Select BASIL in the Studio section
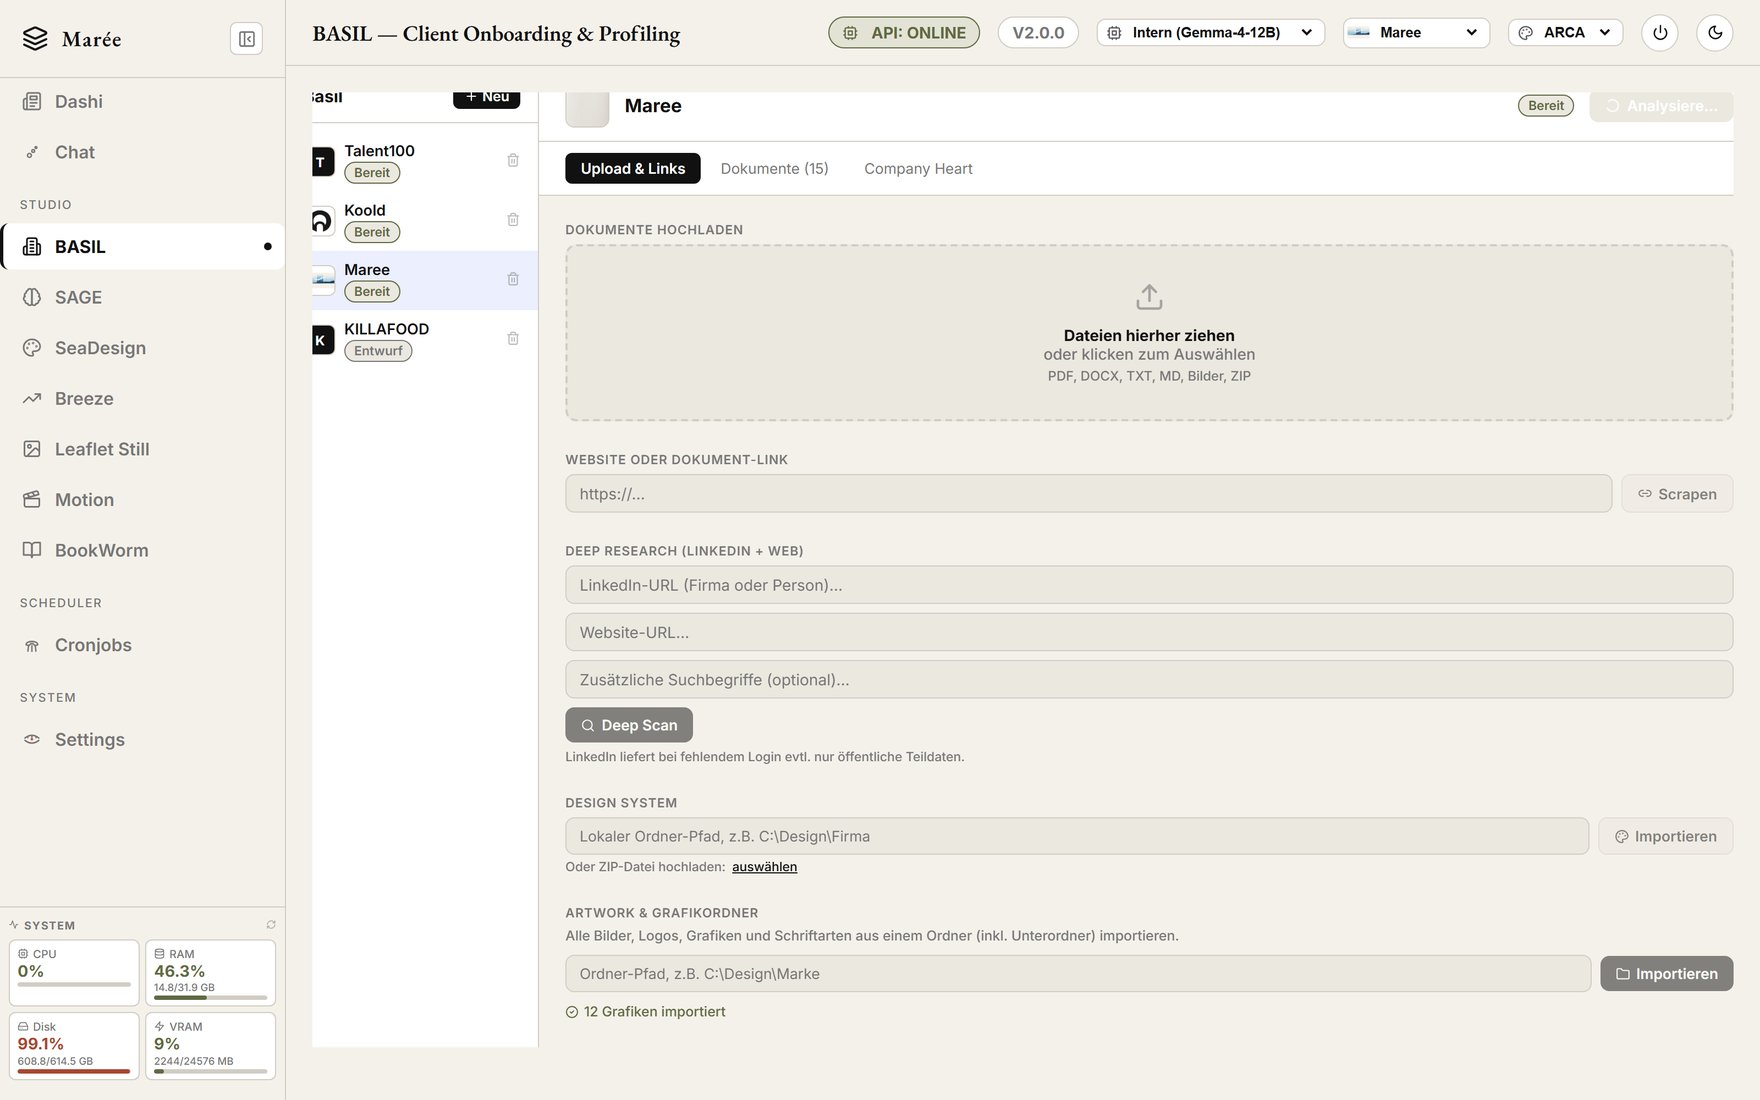The image size is (1760, 1100). tap(143, 247)
